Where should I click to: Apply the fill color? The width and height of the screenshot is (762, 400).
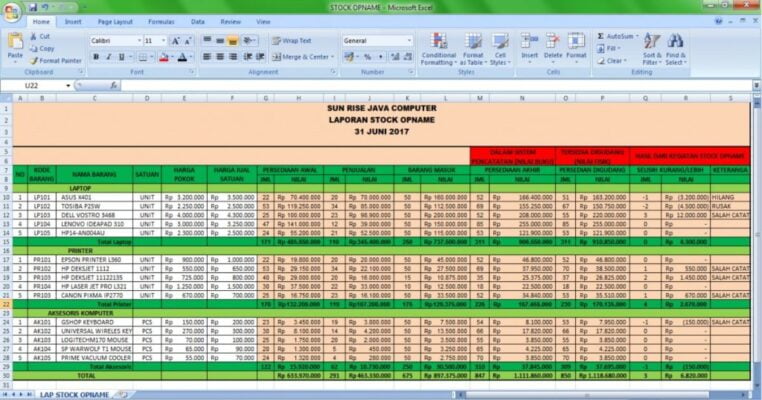164,57
